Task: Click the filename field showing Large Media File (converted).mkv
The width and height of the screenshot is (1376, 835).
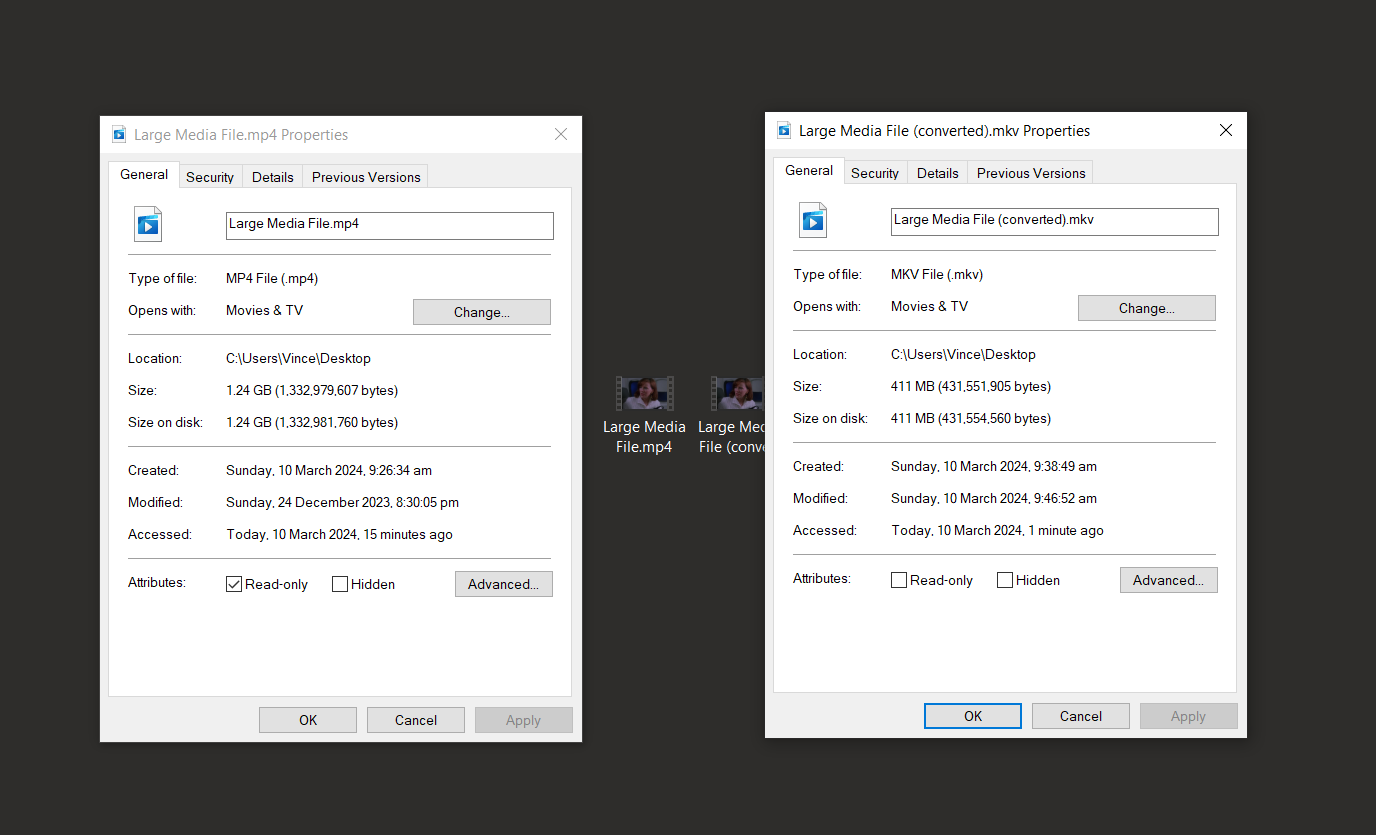Action: tap(1054, 219)
